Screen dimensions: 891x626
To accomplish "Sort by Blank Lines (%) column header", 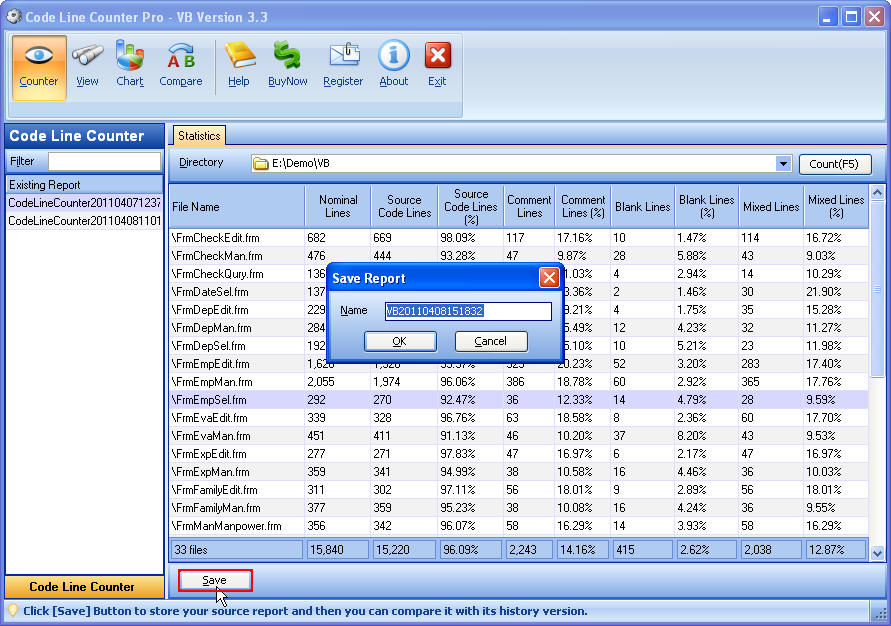I will [x=707, y=207].
